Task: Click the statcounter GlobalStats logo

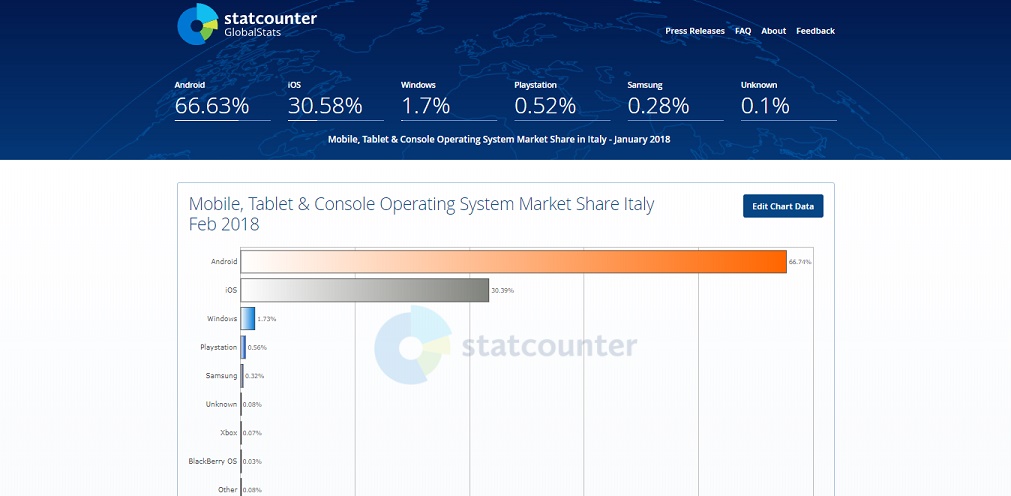Action: (x=247, y=24)
